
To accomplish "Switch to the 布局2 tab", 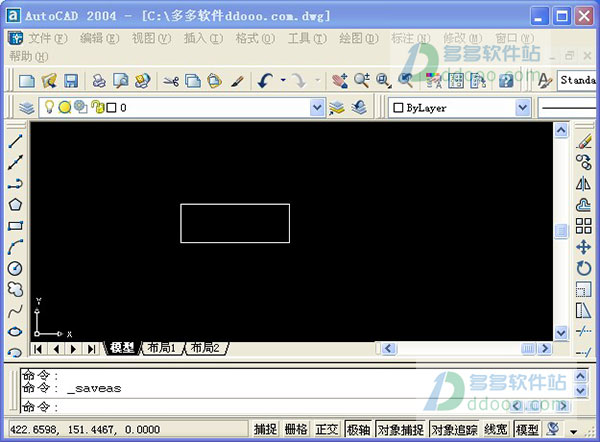I will tap(205, 348).
